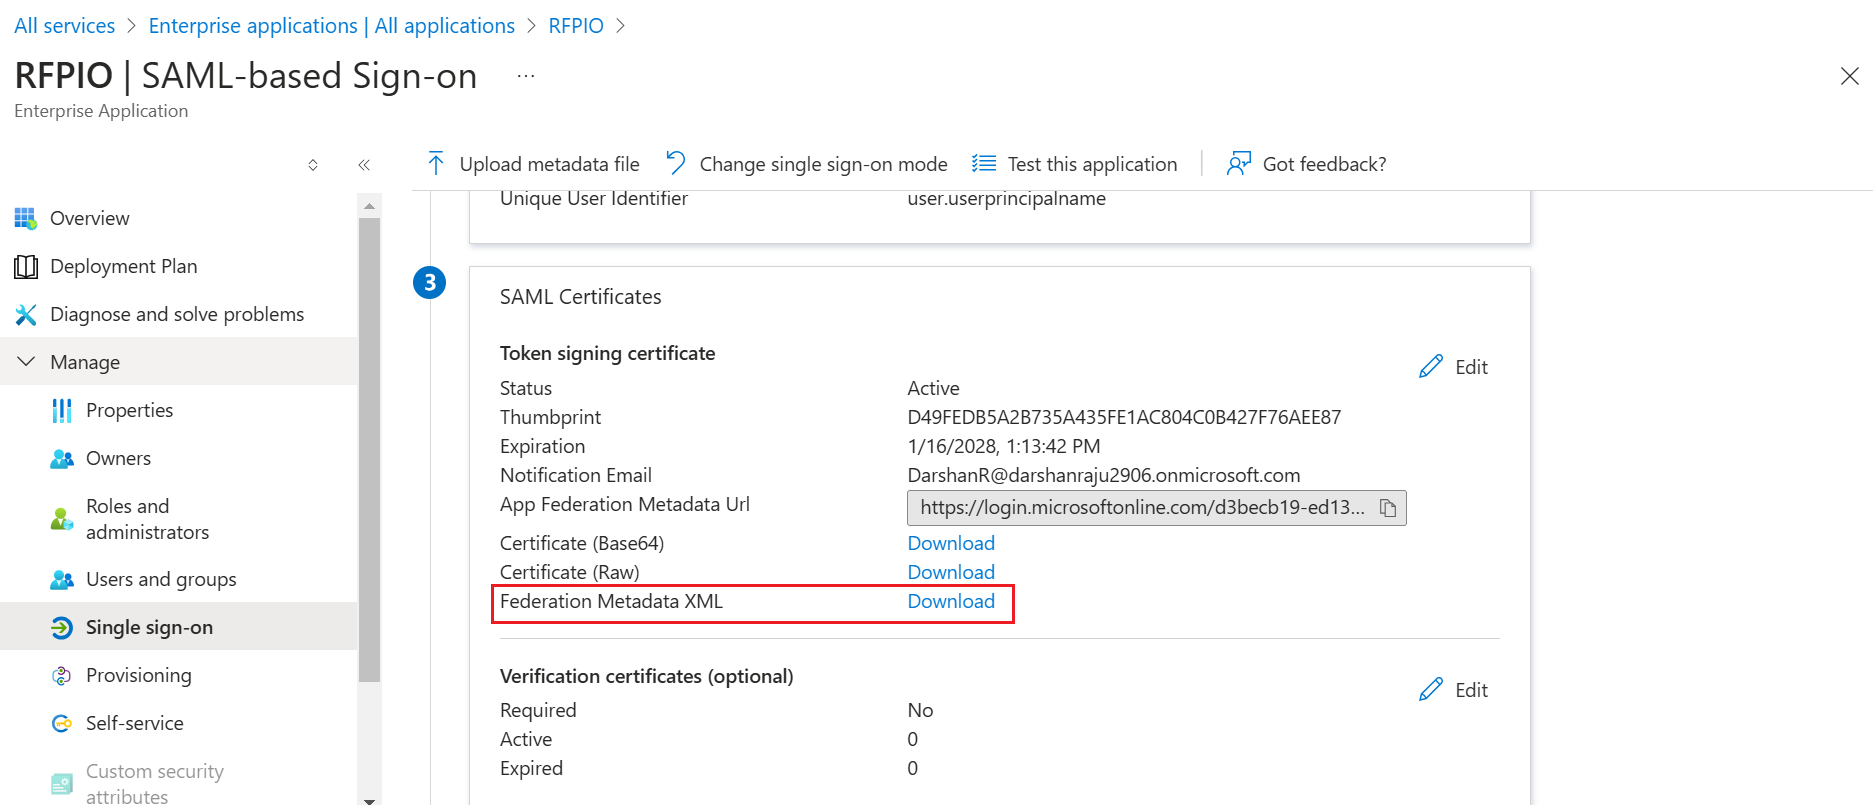Click the pencil icon for Verification certificates
Screen dimensions: 1873x805
(x=1431, y=690)
